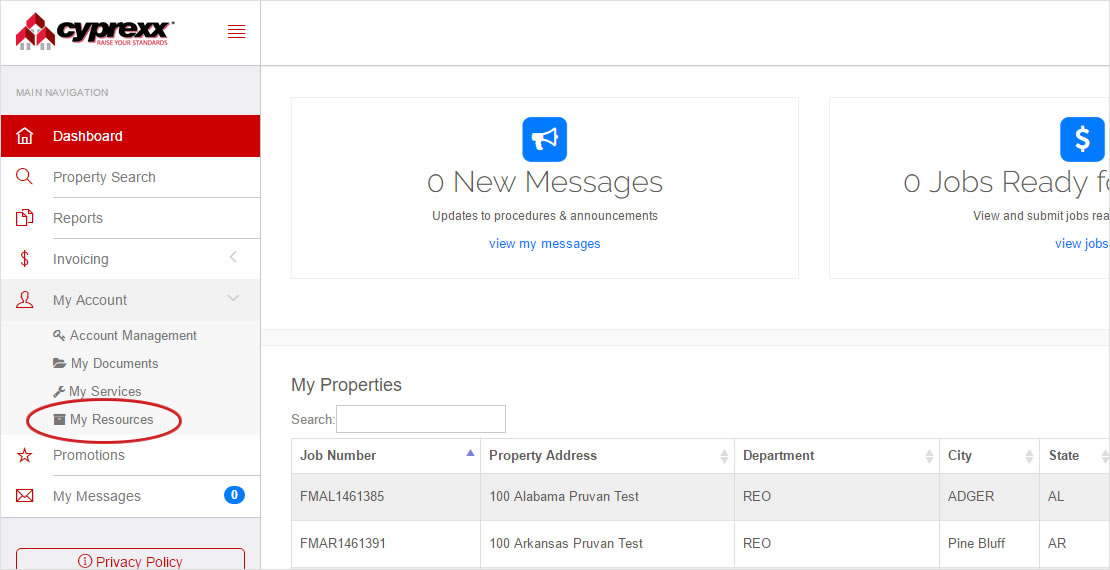Click the hamburger menu toggle icon
This screenshot has height=570, width=1110.
click(x=236, y=32)
